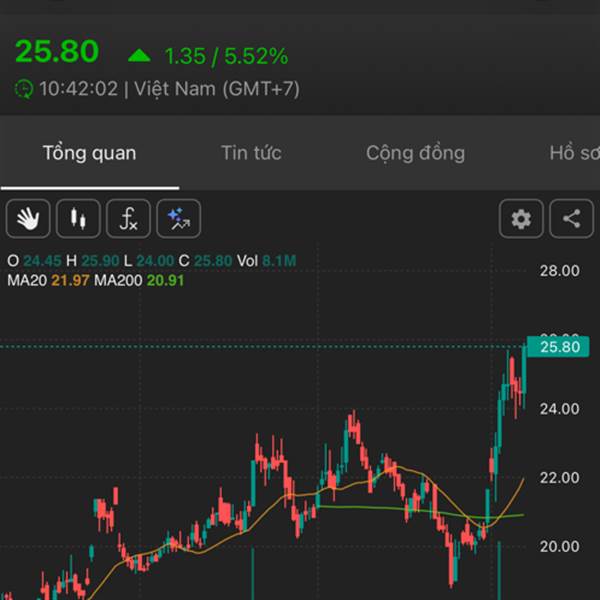Click the 1.35 / 5.52% change text
600x600 pixels.
226,56
